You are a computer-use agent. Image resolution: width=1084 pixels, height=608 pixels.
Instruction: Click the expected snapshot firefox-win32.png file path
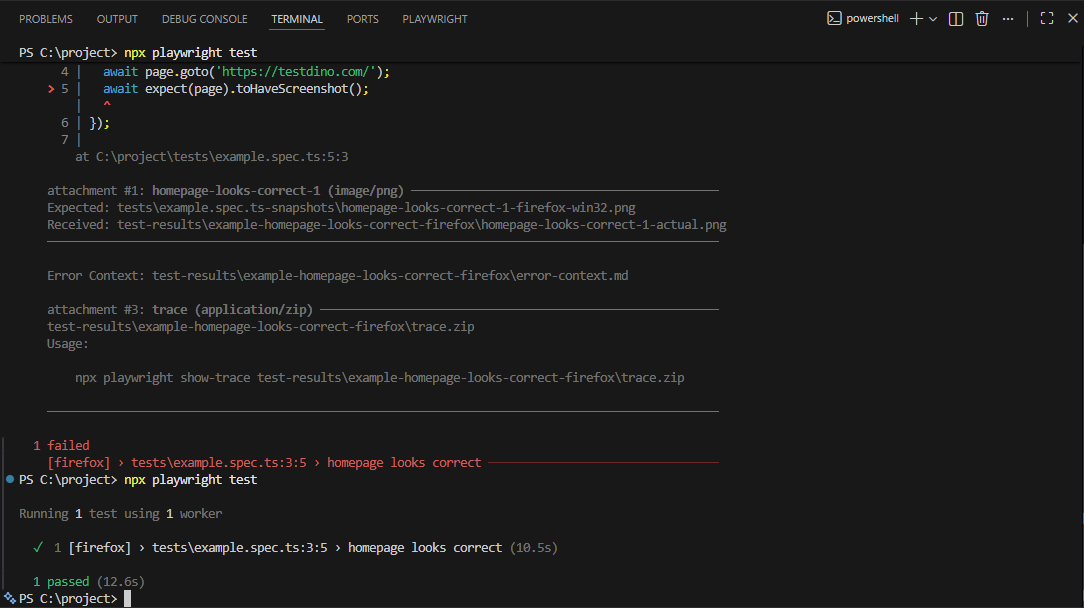[376, 208]
